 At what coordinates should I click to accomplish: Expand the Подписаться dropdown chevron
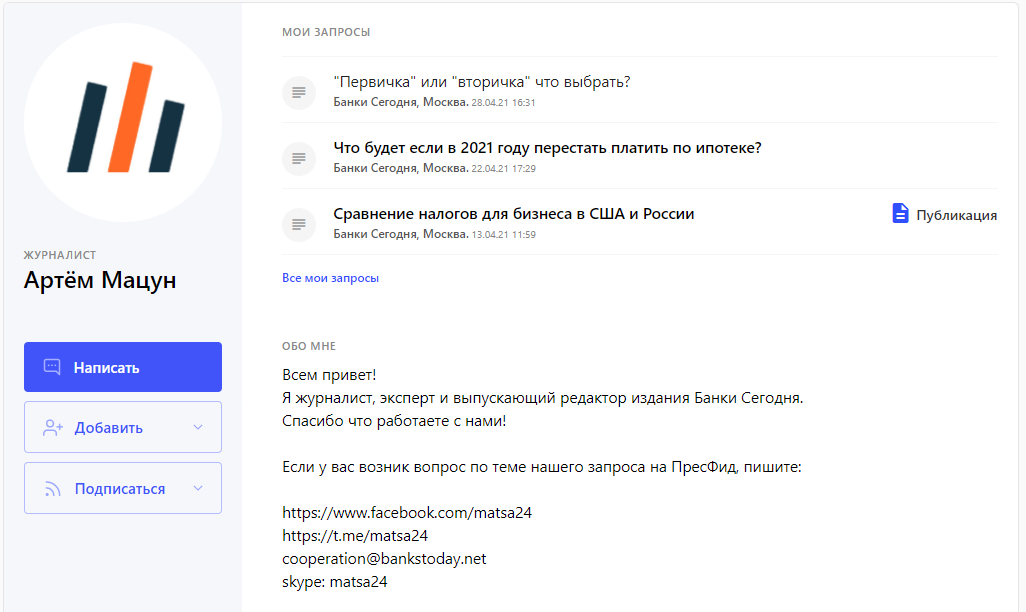pos(198,489)
